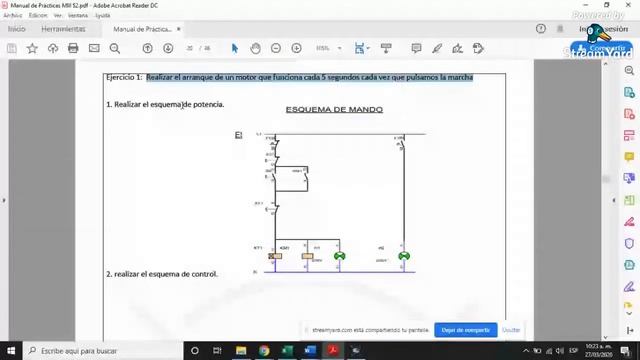The image size is (640, 360).
Task: Open Cortana circle icon in taskbar
Action: click(x=195, y=351)
